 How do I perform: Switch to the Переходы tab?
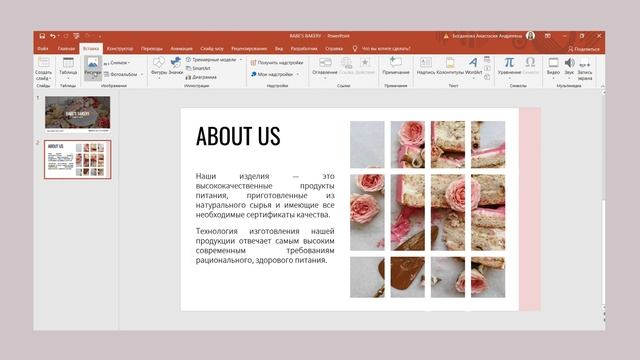pos(152,49)
